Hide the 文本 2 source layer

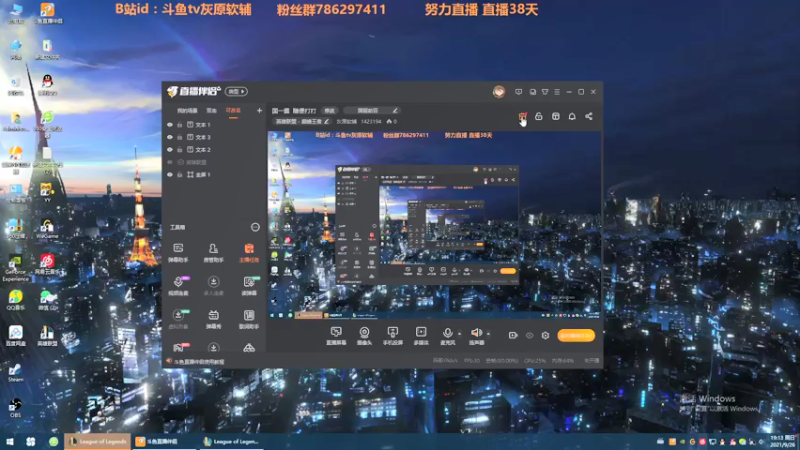170,149
